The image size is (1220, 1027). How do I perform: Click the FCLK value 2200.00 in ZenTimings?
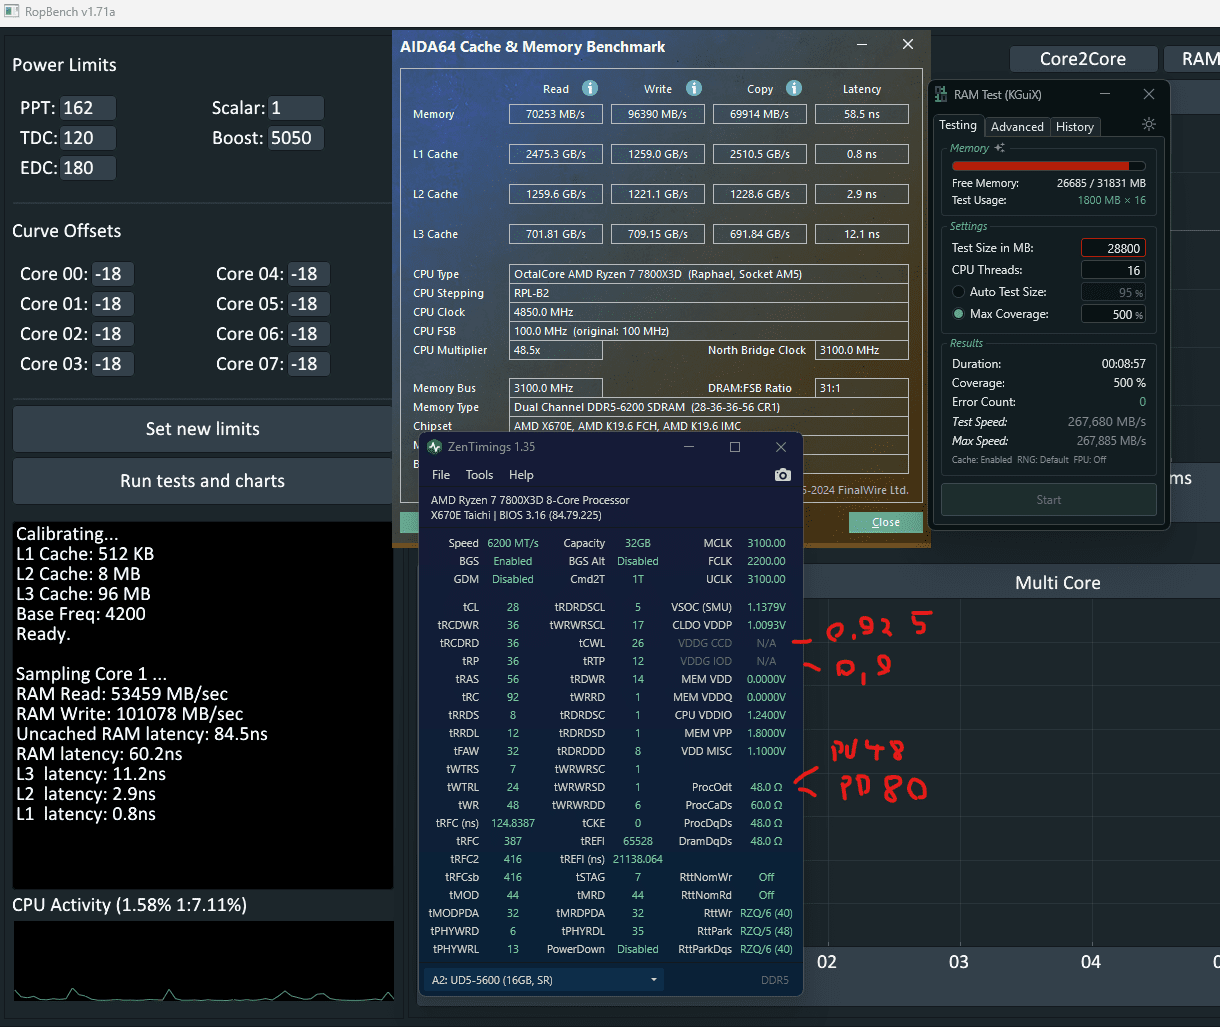764,561
